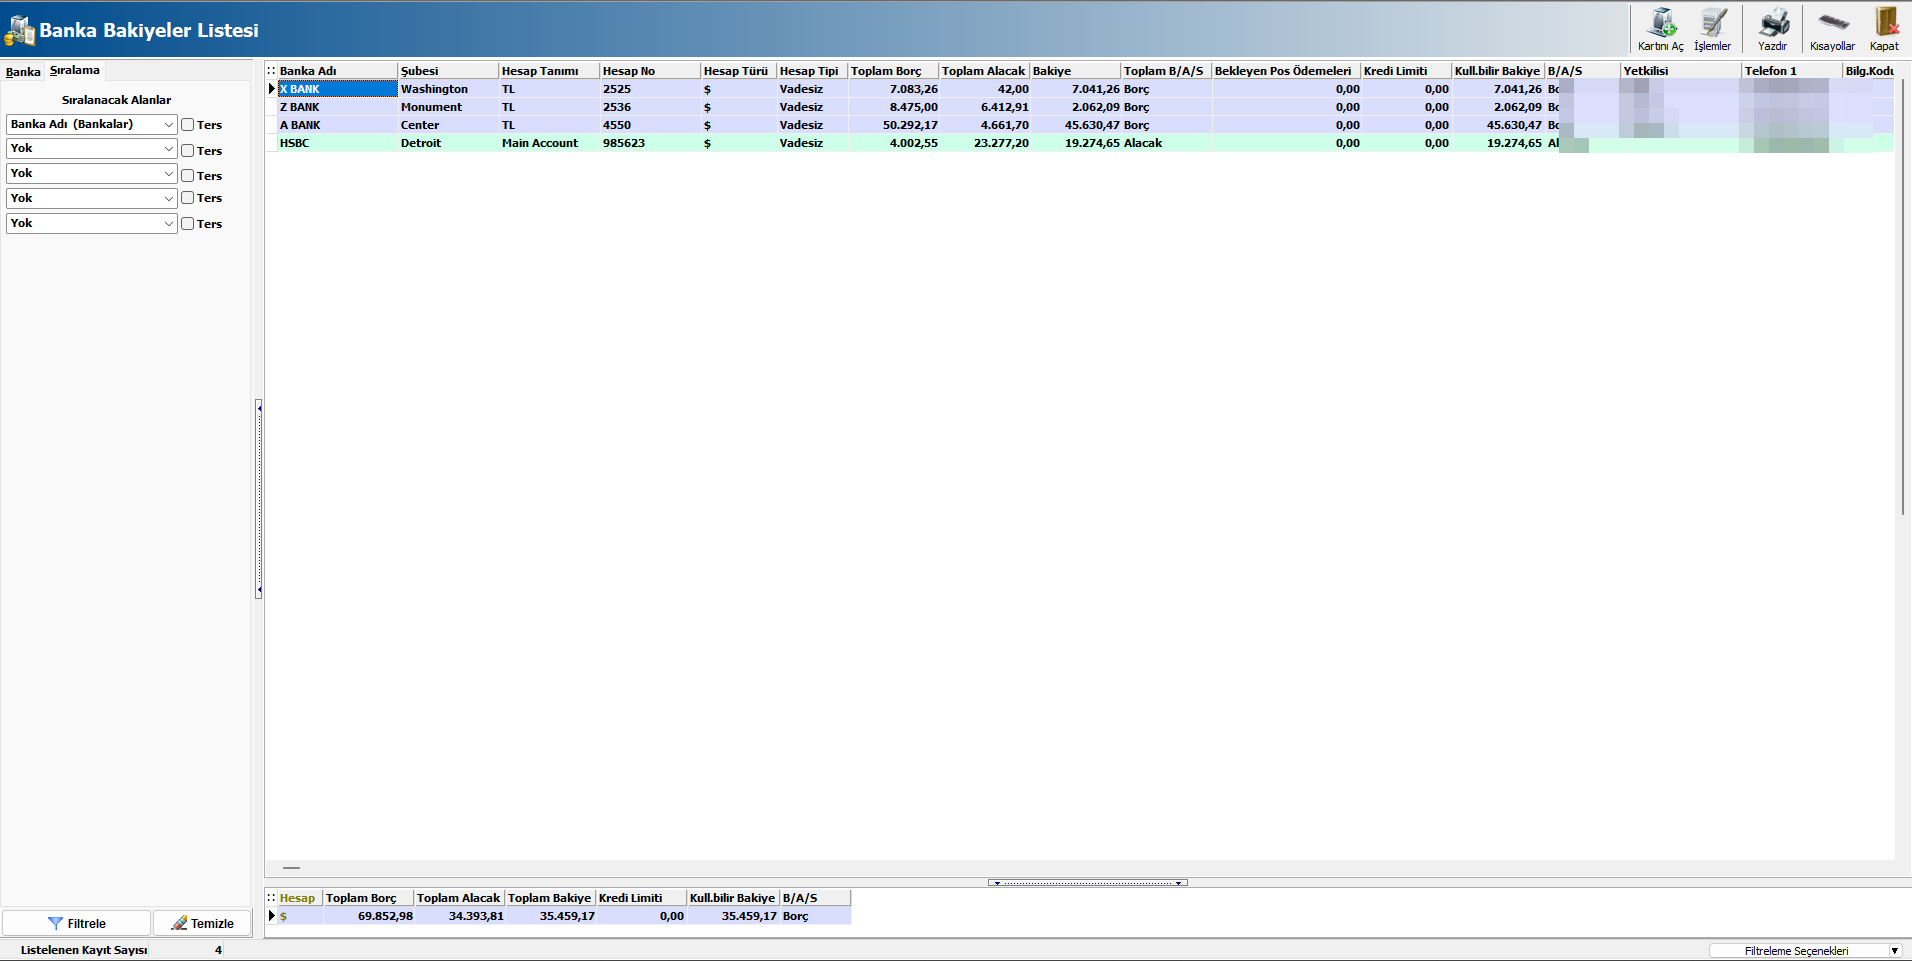1912x961 pixels.
Task: Toggle the second Ters checkbox
Action: click(187, 150)
